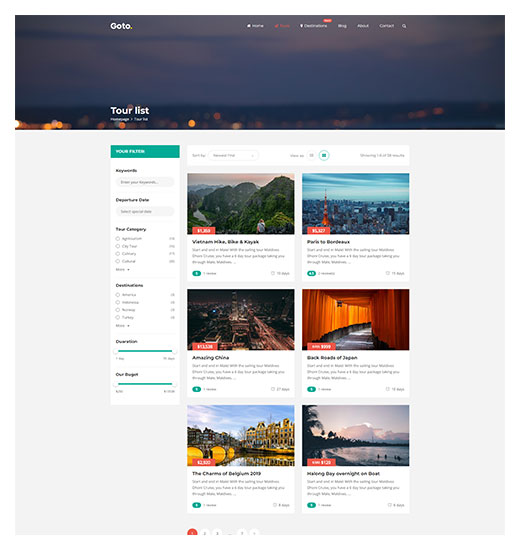Select the grid view layout icon
This screenshot has width=520, height=550.
pyautogui.click(x=324, y=155)
